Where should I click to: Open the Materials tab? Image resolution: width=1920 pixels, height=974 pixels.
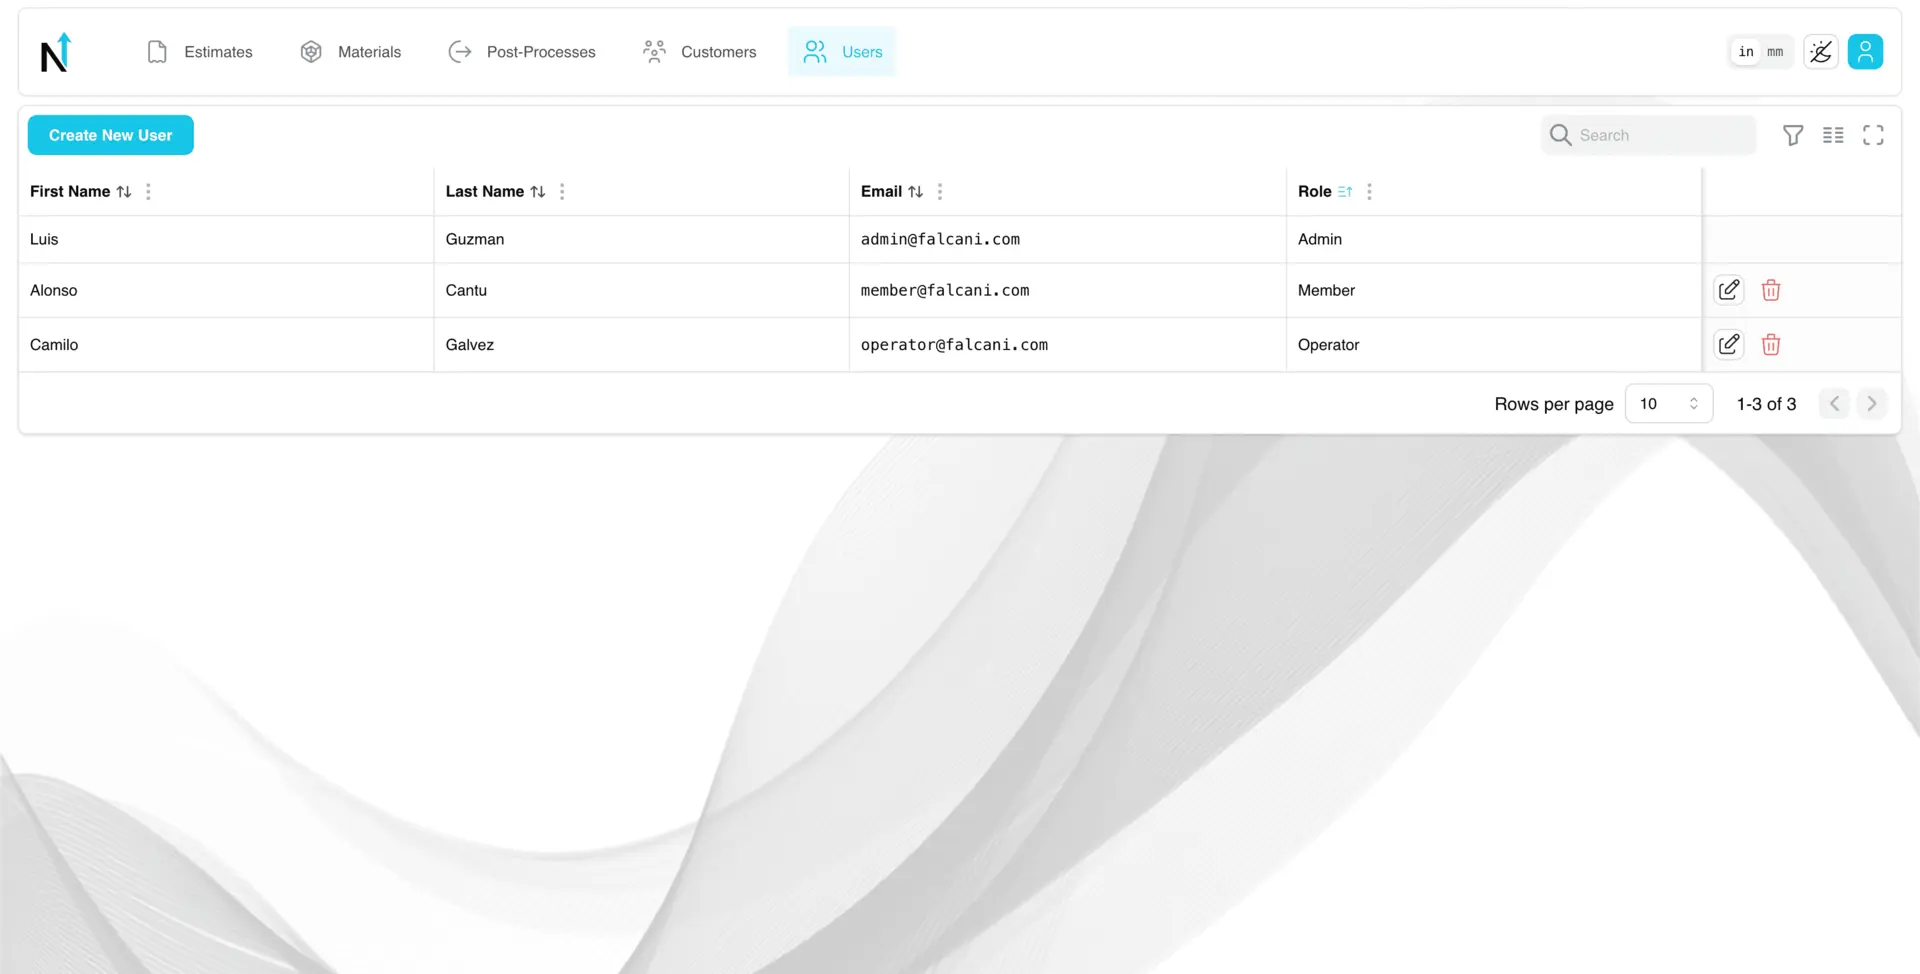351,52
